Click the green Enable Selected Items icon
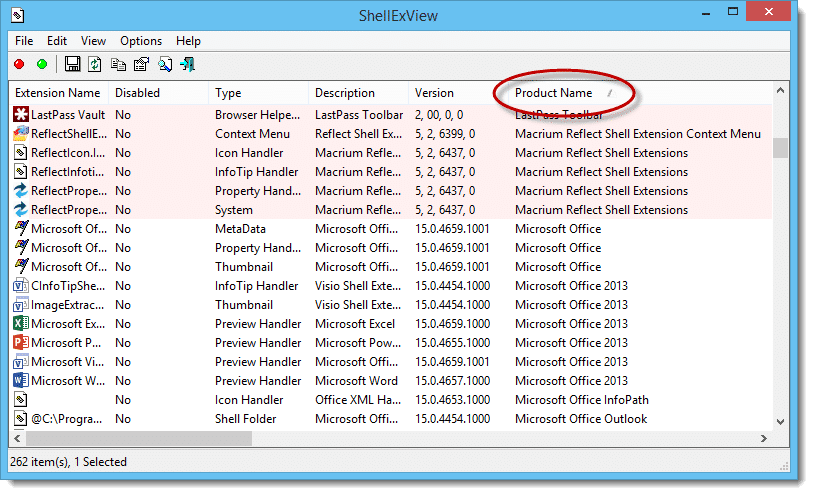 [x=42, y=64]
